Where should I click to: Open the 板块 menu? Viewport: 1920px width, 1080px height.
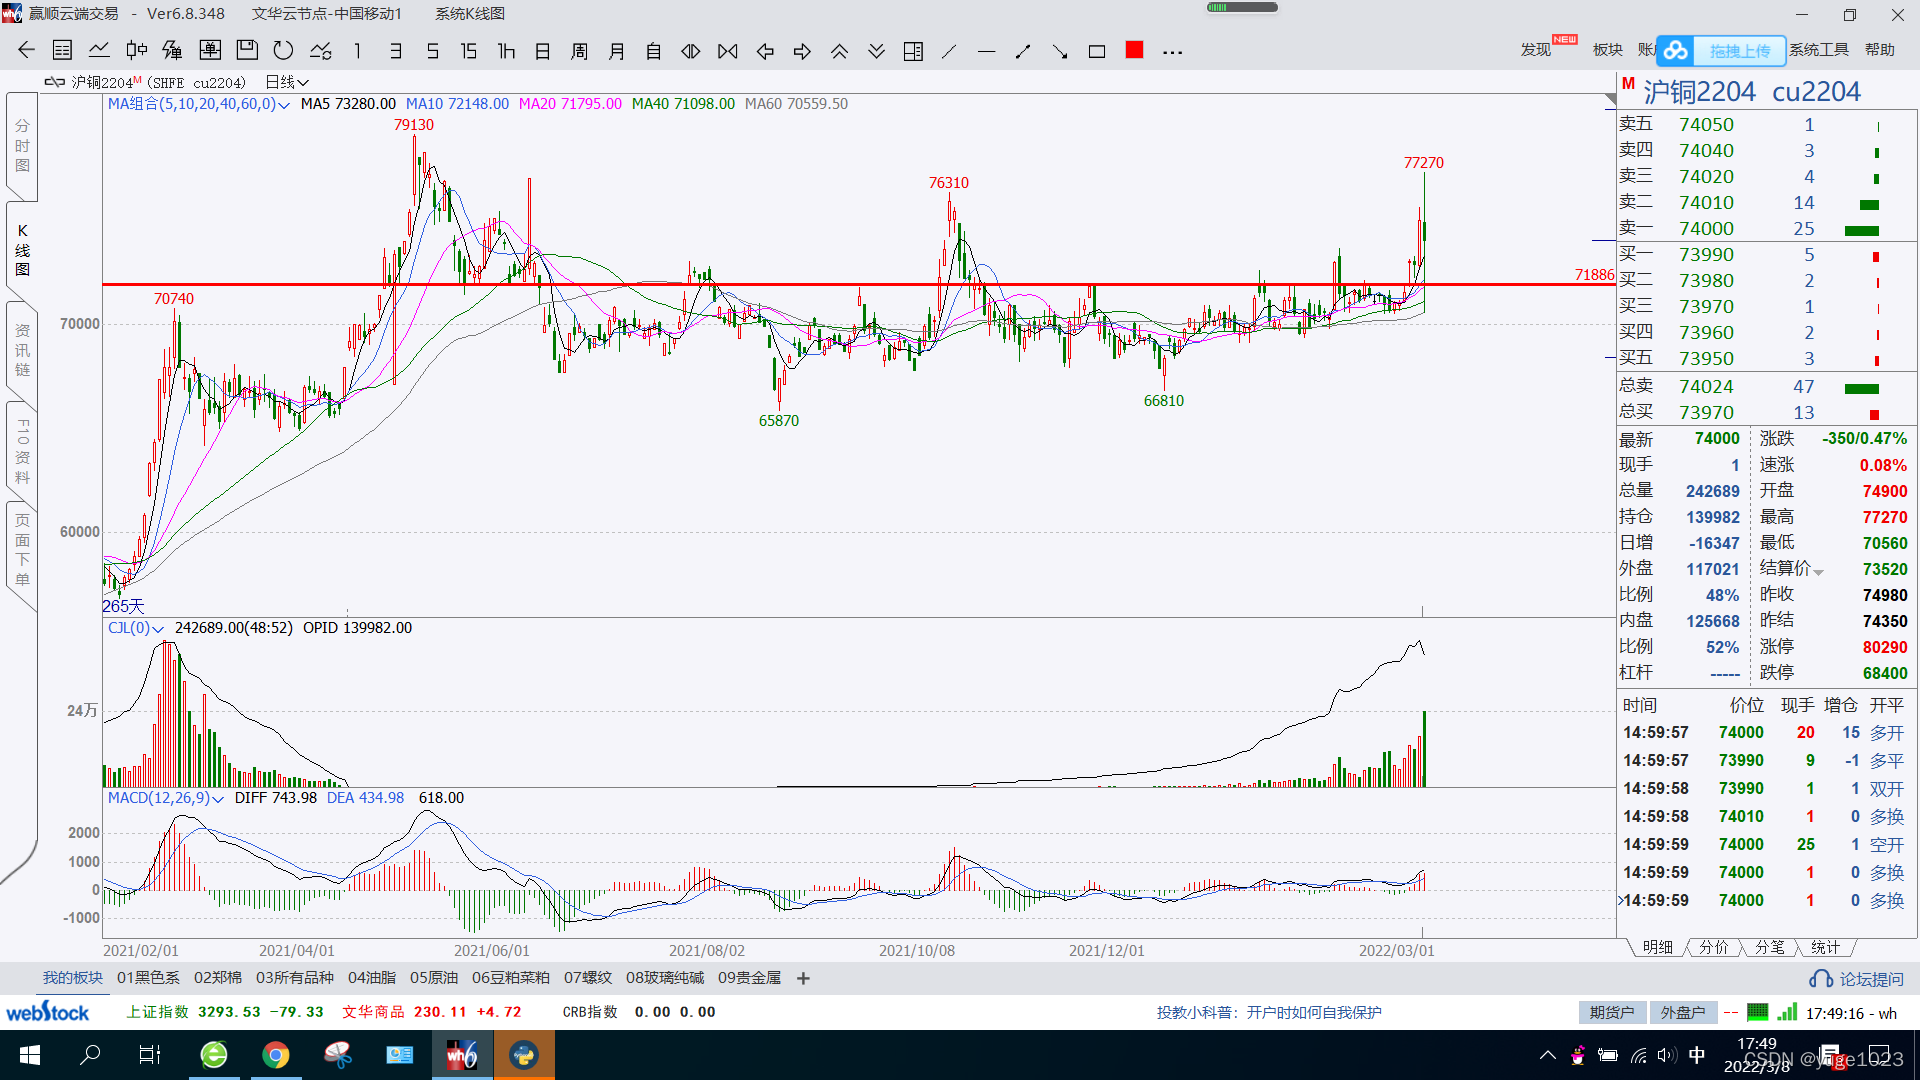[1607, 50]
